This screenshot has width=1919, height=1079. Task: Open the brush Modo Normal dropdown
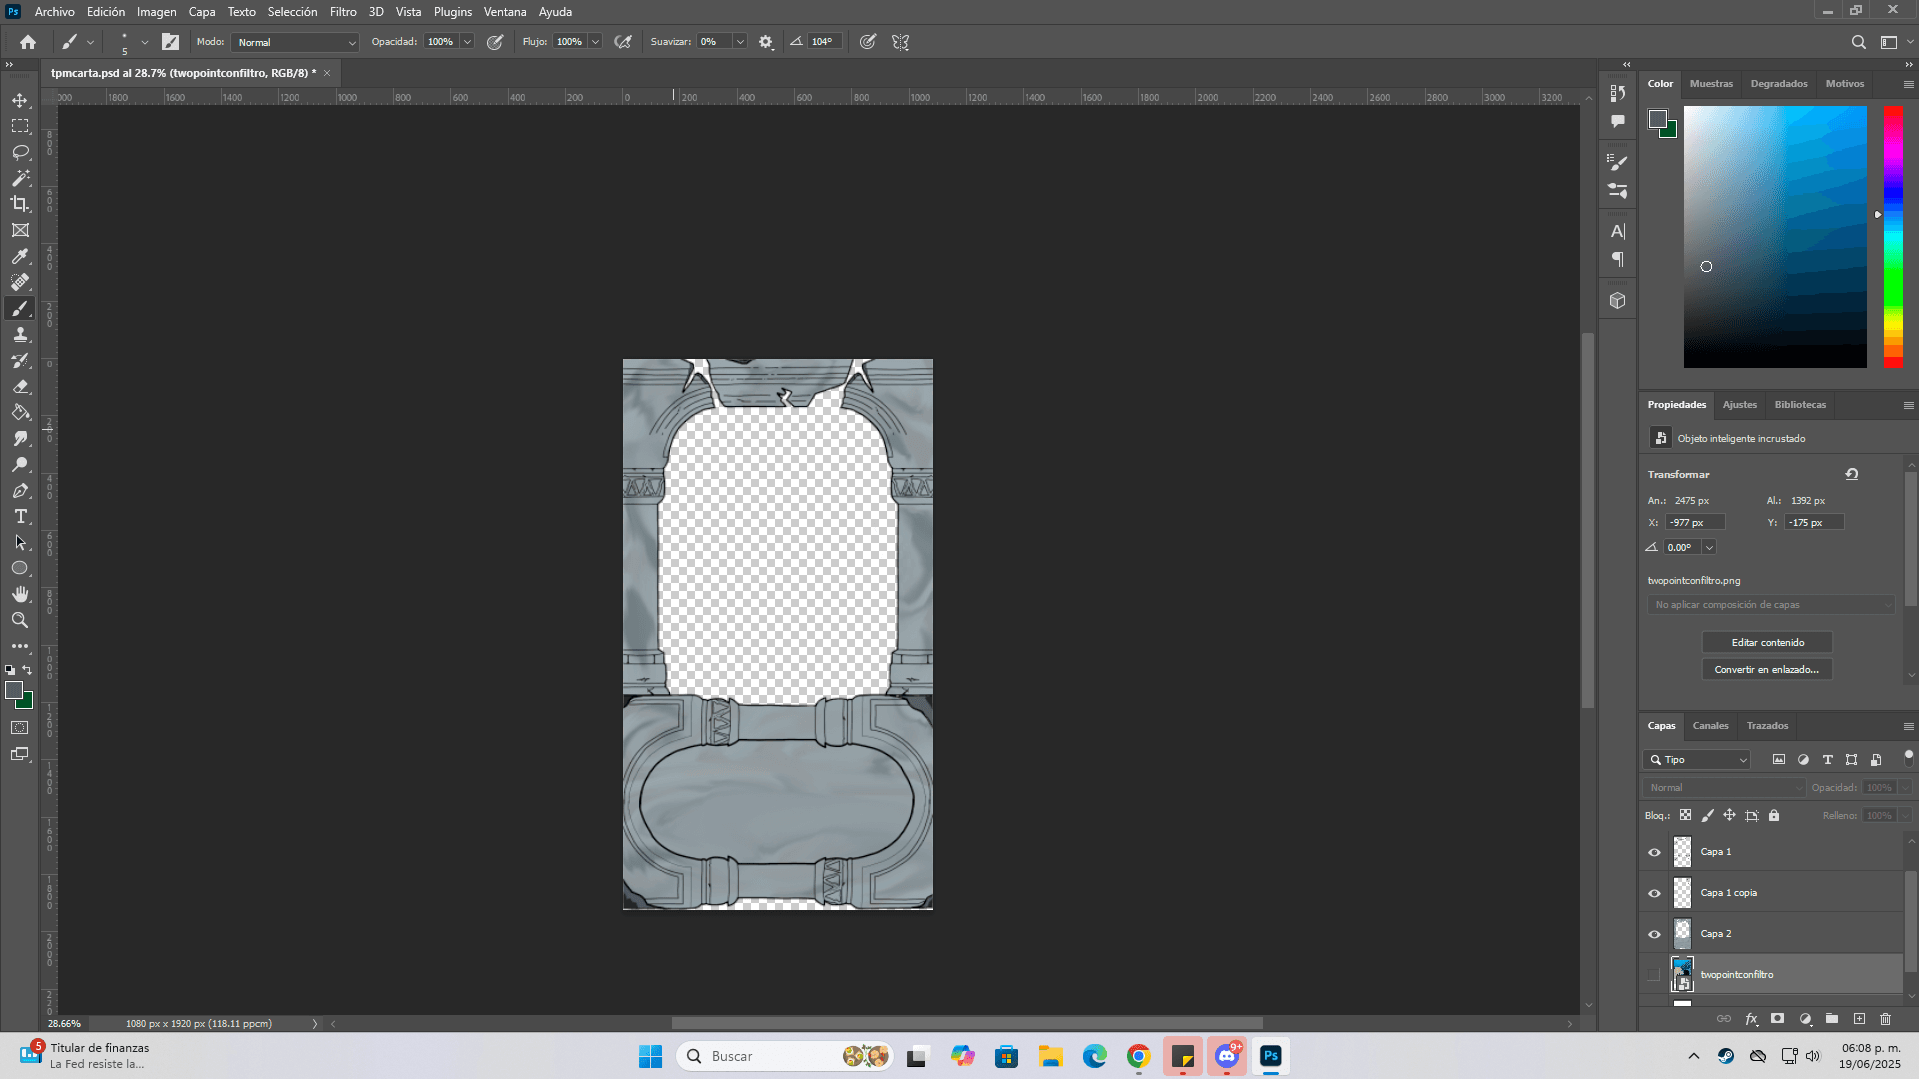pos(295,42)
